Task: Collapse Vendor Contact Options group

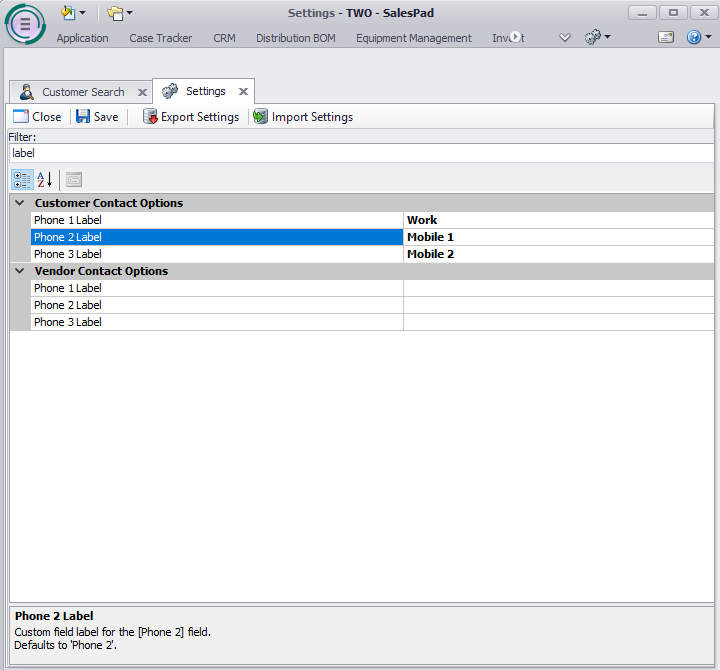Action: point(20,271)
